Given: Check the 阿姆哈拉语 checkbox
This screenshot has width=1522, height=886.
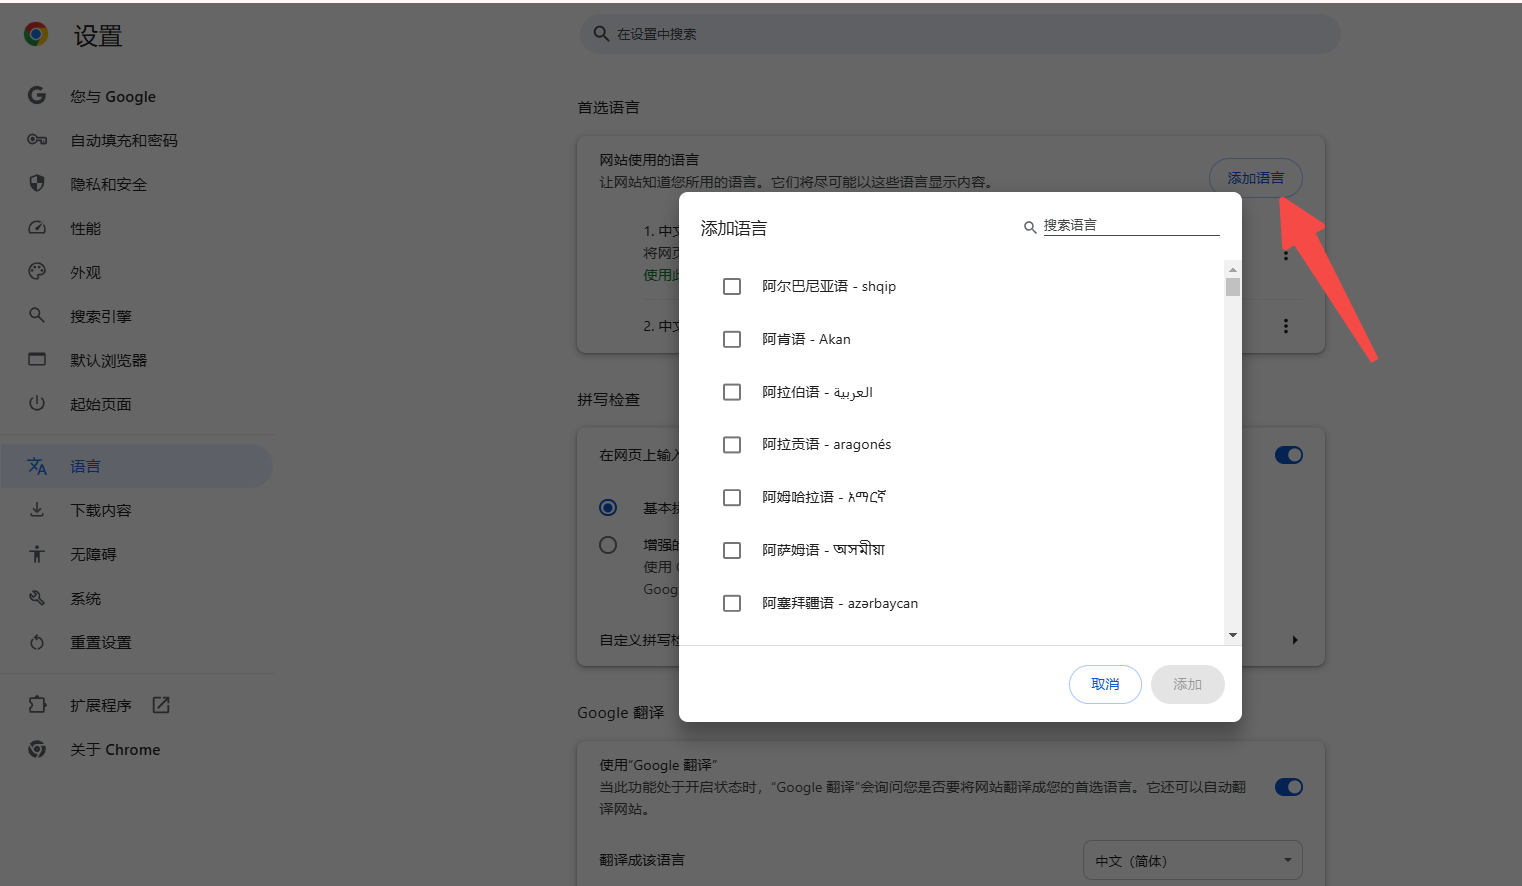Looking at the screenshot, I should click(732, 497).
